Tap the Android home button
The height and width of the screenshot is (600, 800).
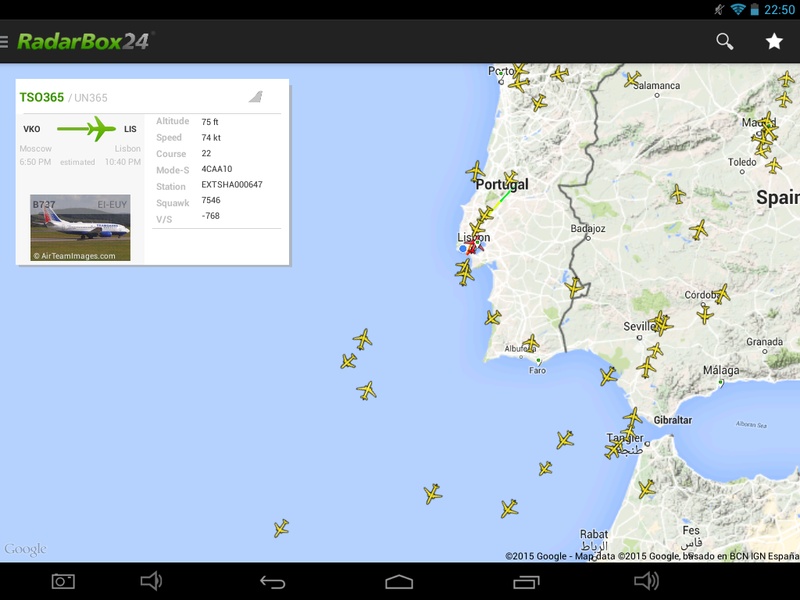(399, 582)
